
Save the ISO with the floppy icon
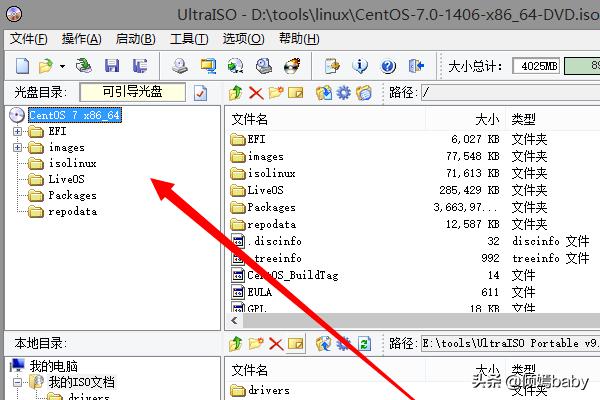[112, 66]
